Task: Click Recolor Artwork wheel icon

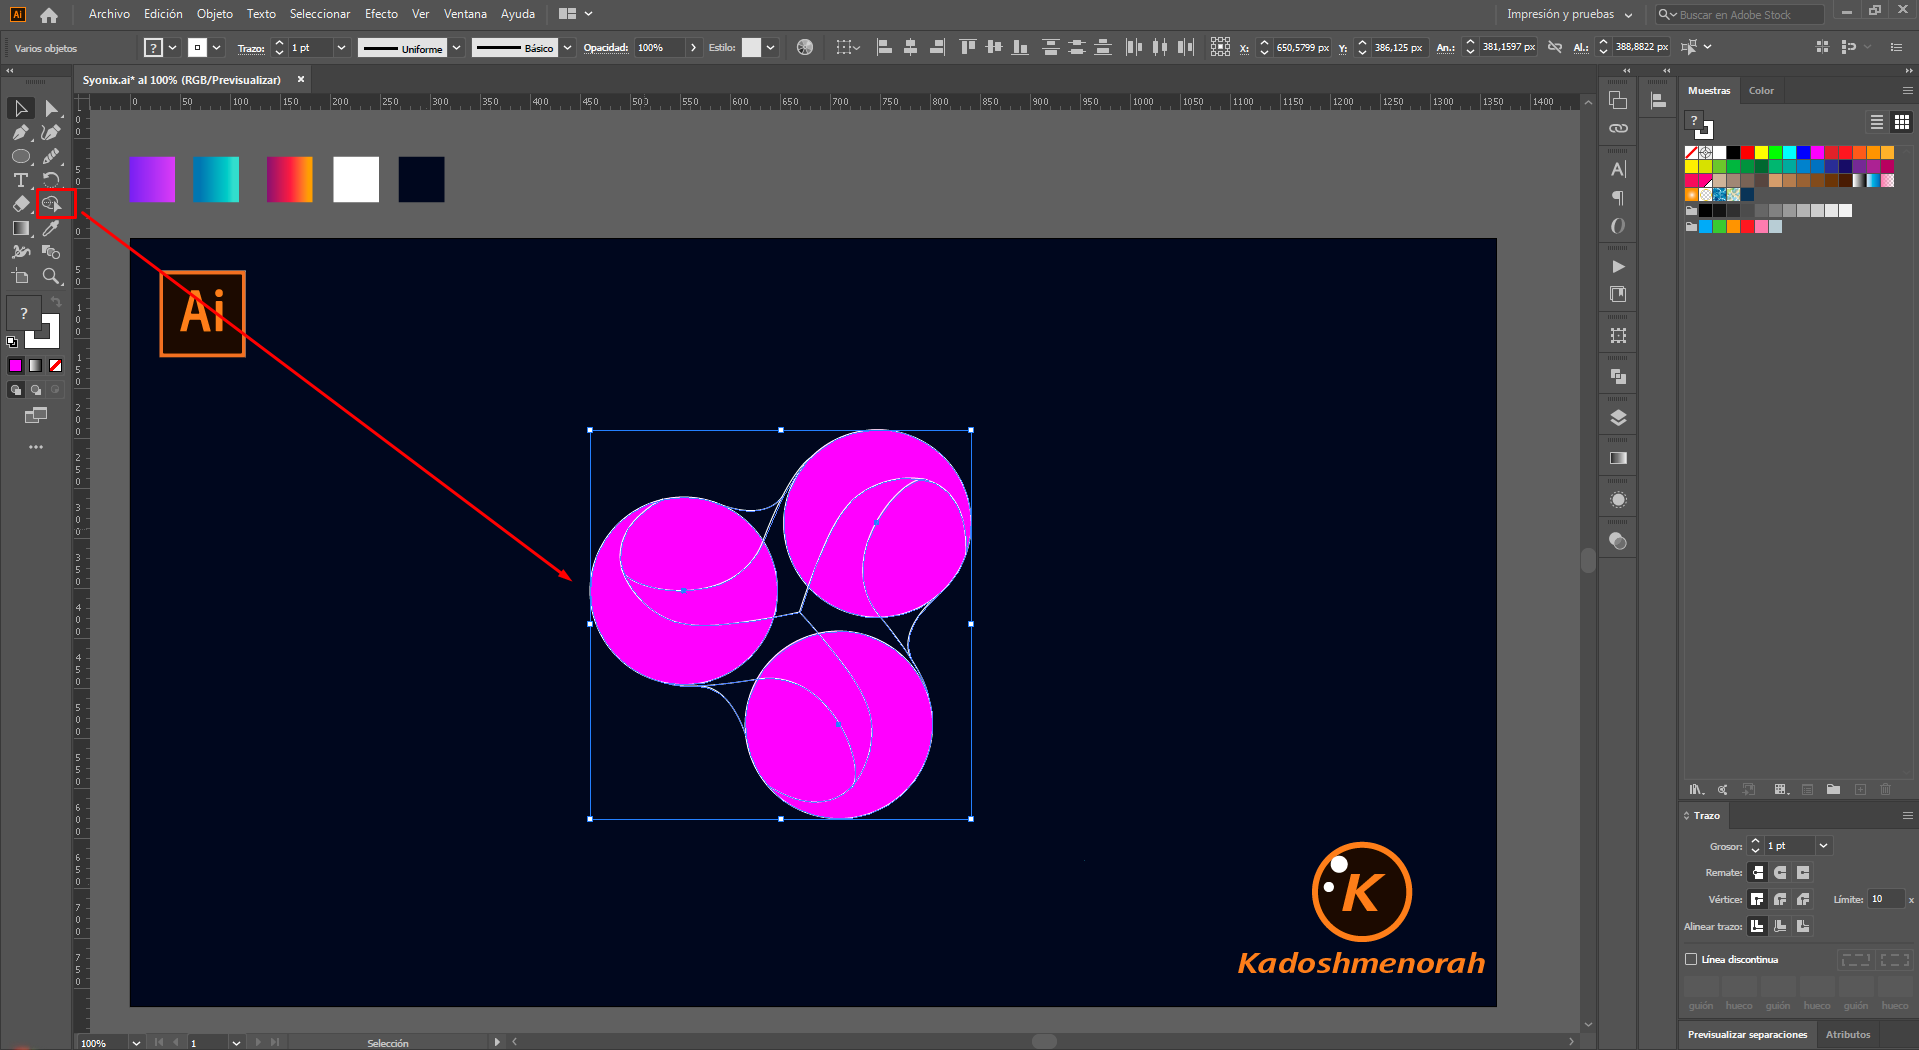Action: click(x=805, y=47)
